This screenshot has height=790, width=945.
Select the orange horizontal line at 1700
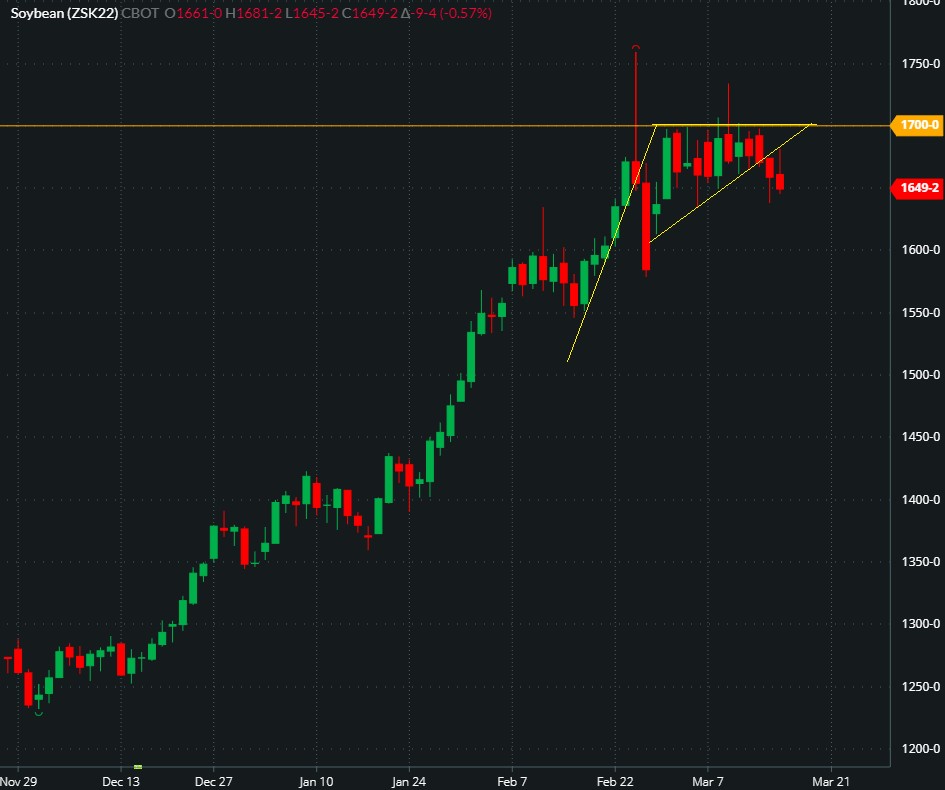click(300, 125)
